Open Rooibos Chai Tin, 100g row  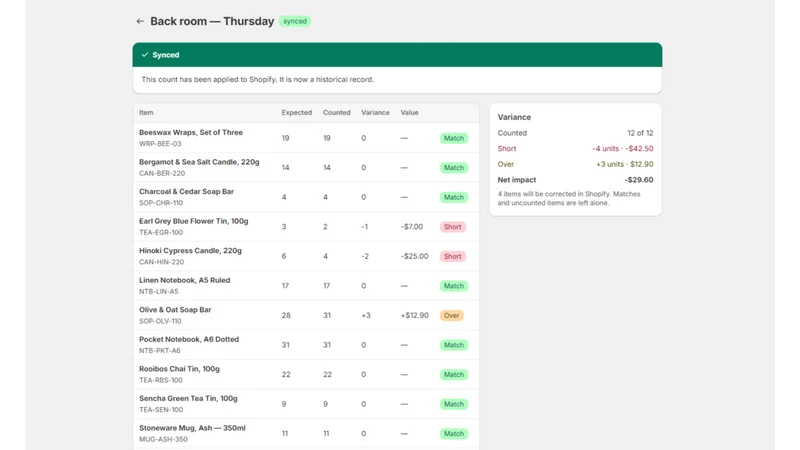(306, 374)
